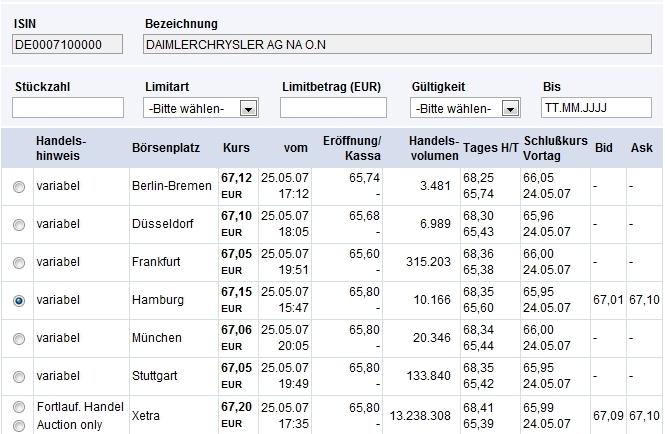
Task: Select the Stuttgart radio button
Action: tap(19, 377)
